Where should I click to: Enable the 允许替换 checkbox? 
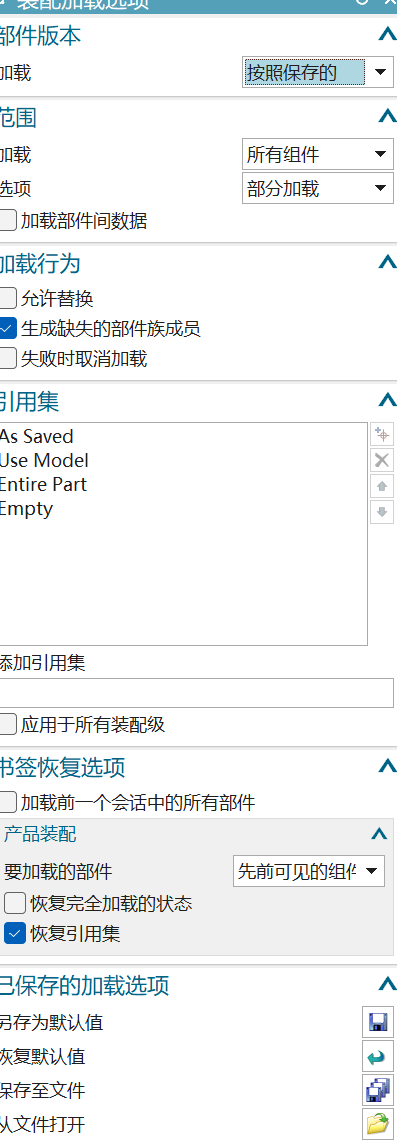(x=8, y=298)
